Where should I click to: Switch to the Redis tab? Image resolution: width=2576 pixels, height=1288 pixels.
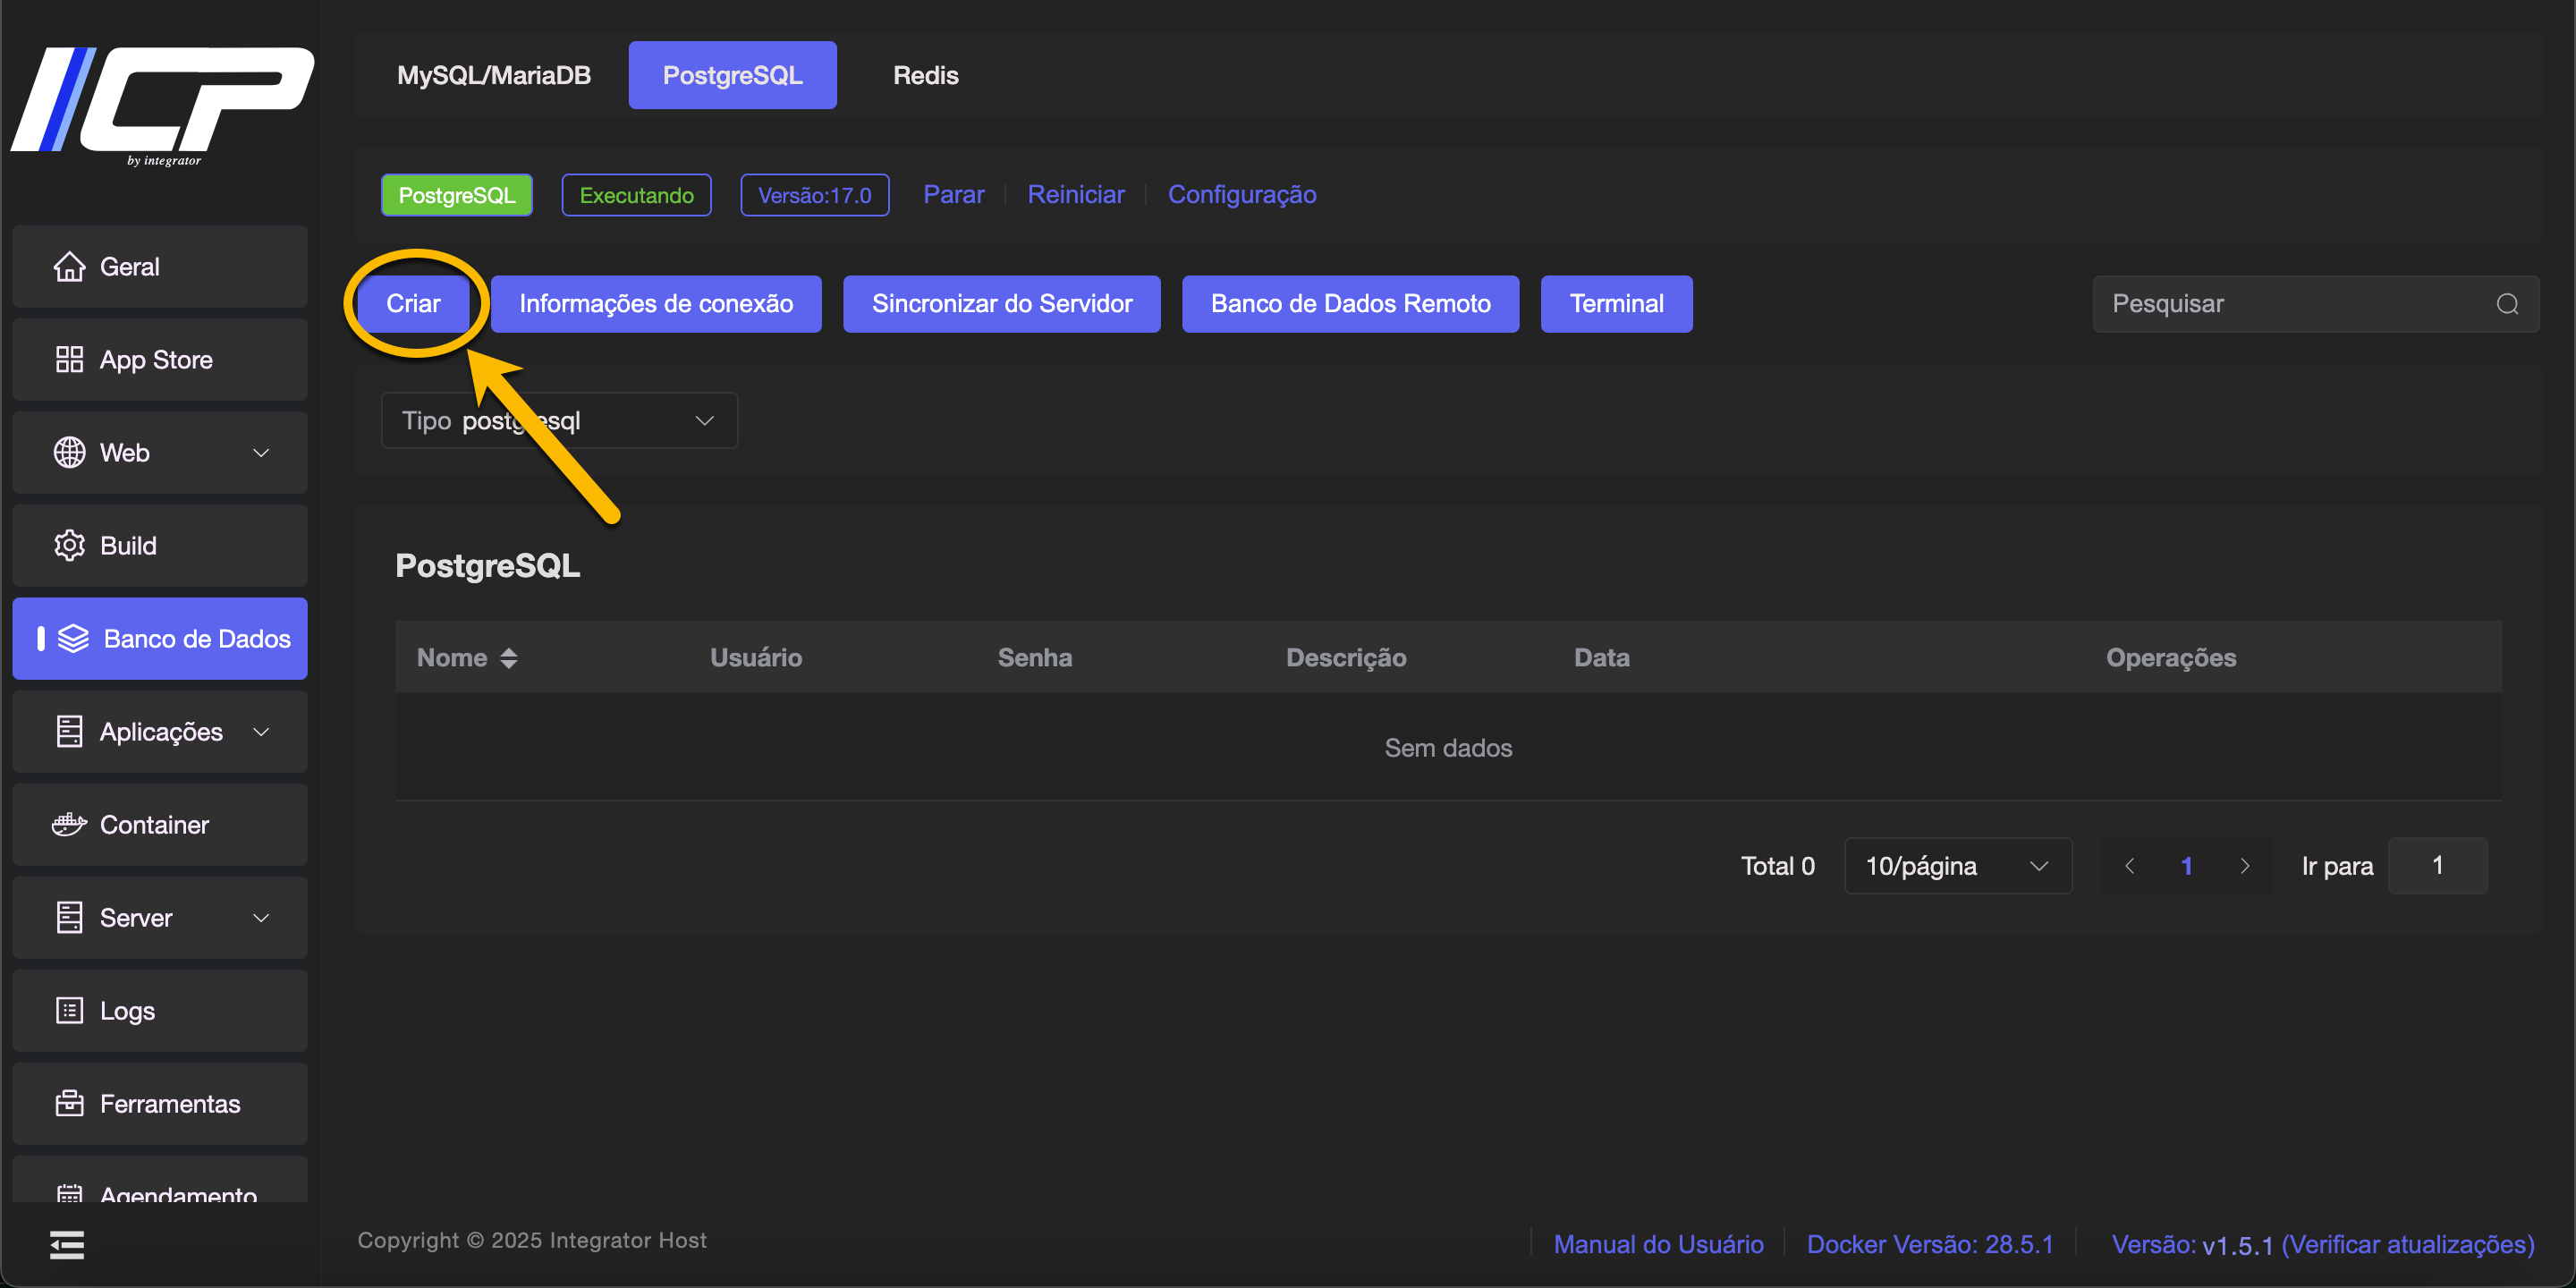click(925, 75)
